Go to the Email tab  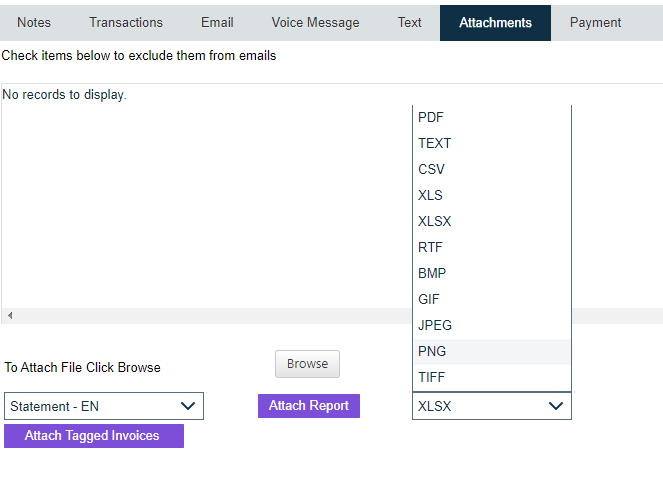coord(217,23)
